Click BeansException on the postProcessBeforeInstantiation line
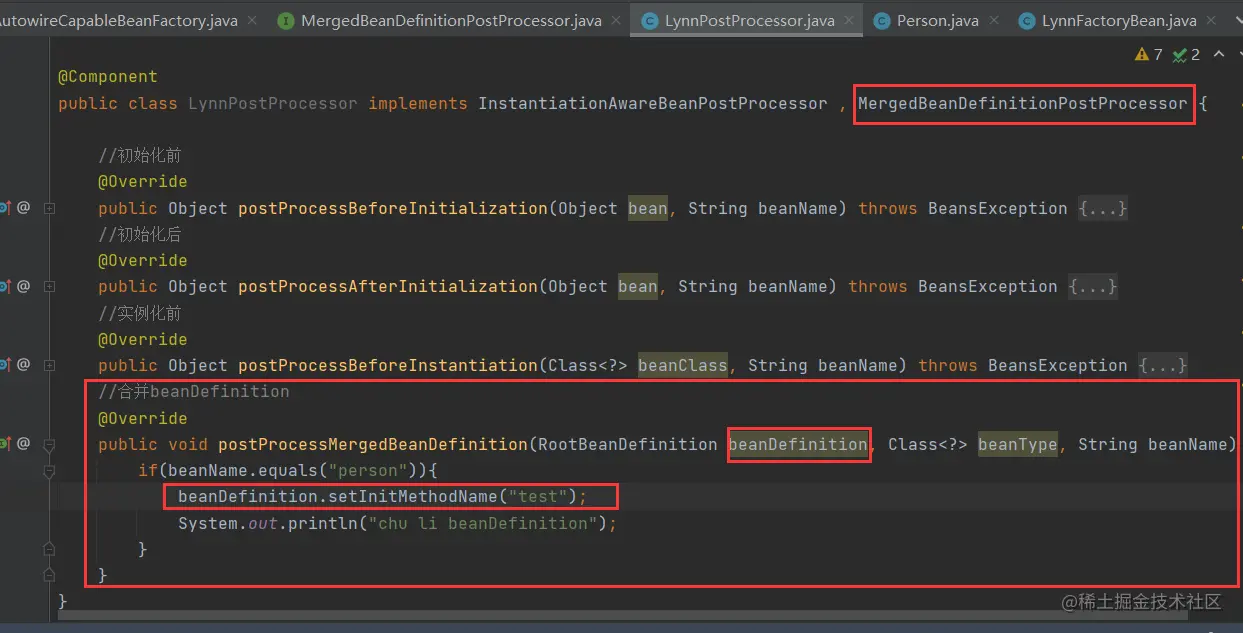Viewport: 1243px width, 633px height. tap(1058, 365)
